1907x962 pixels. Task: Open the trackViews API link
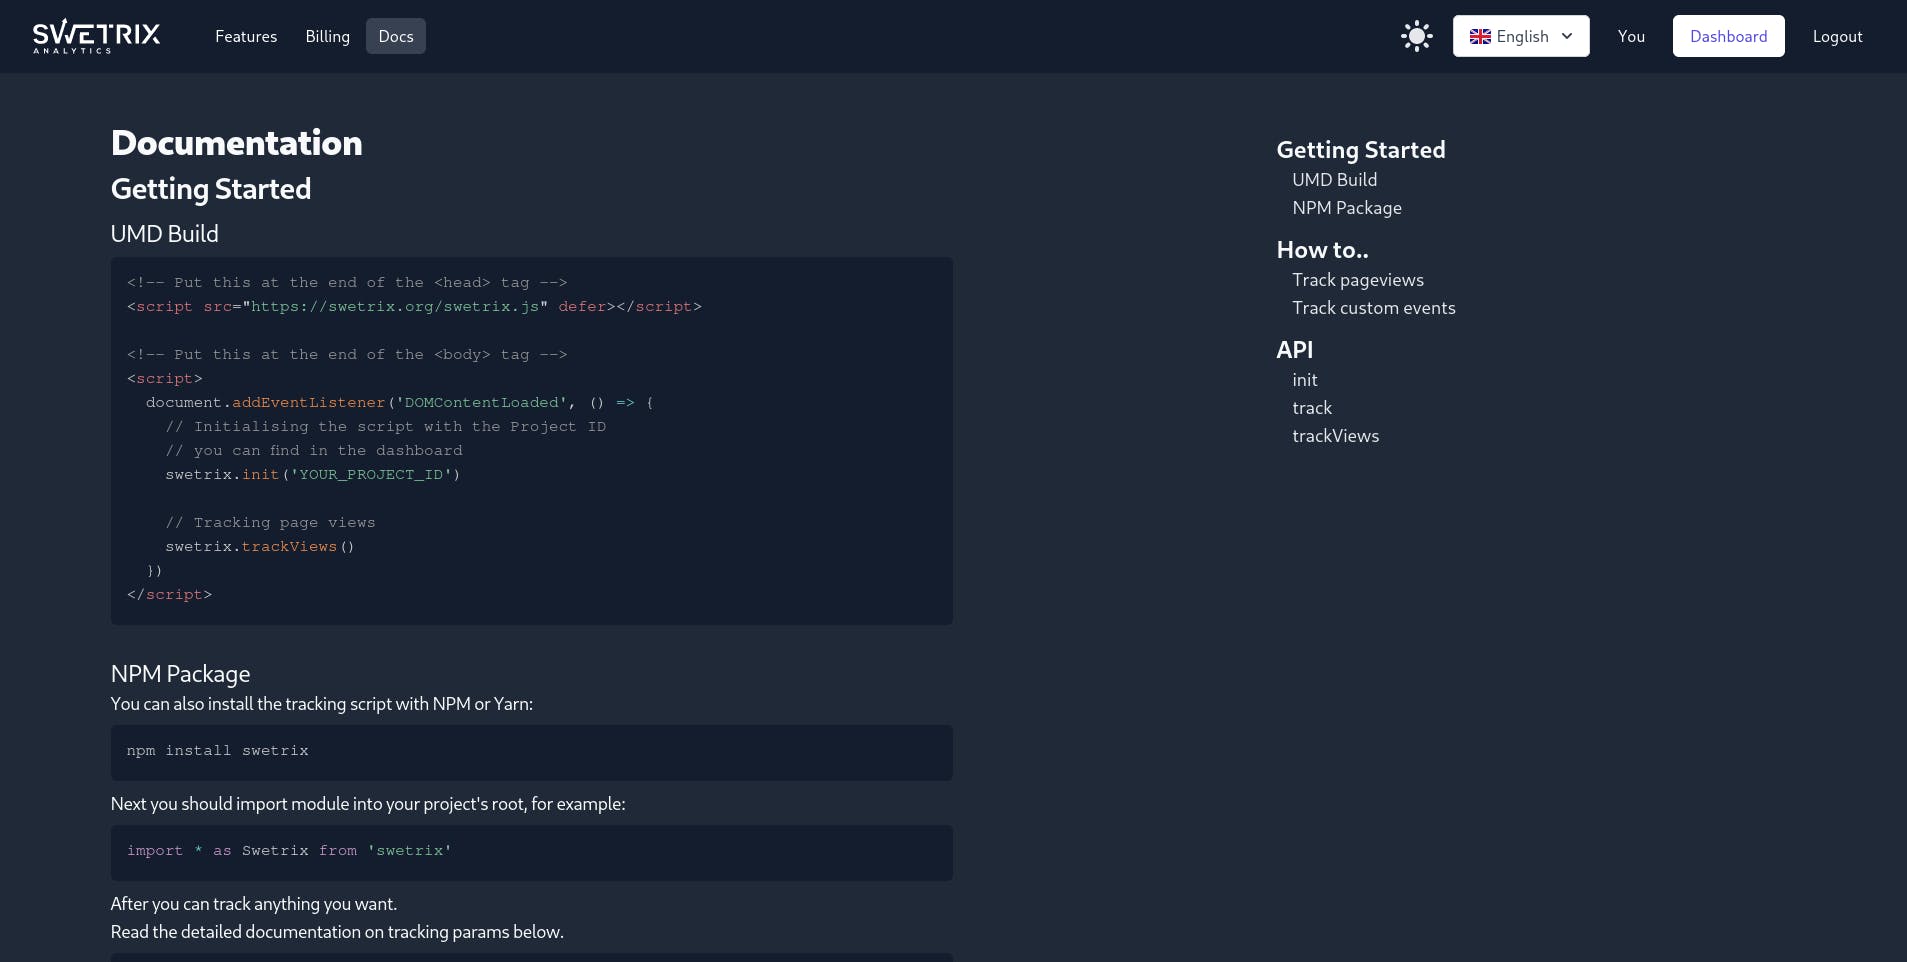(x=1335, y=436)
